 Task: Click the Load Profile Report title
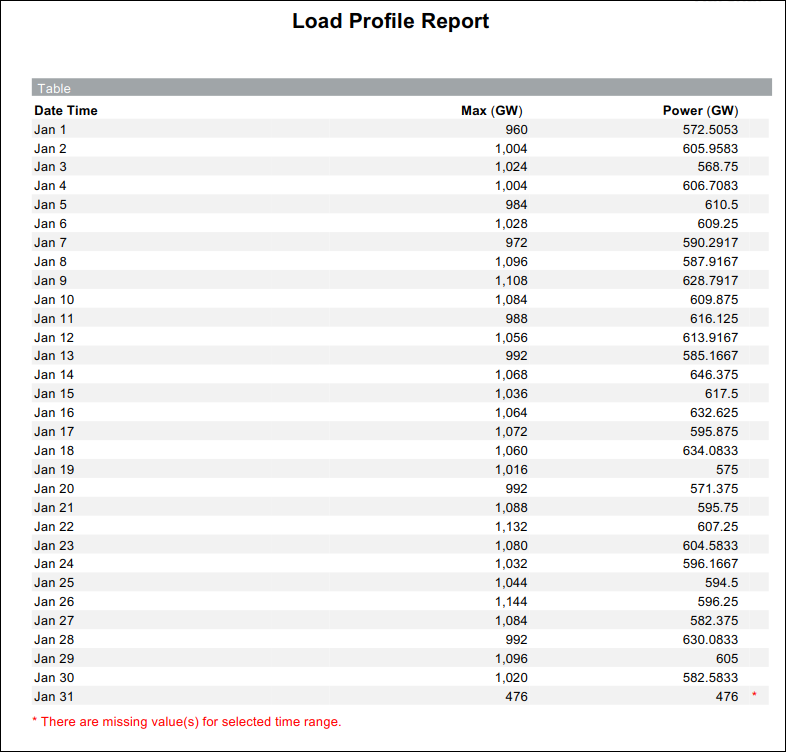tap(390, 21)
